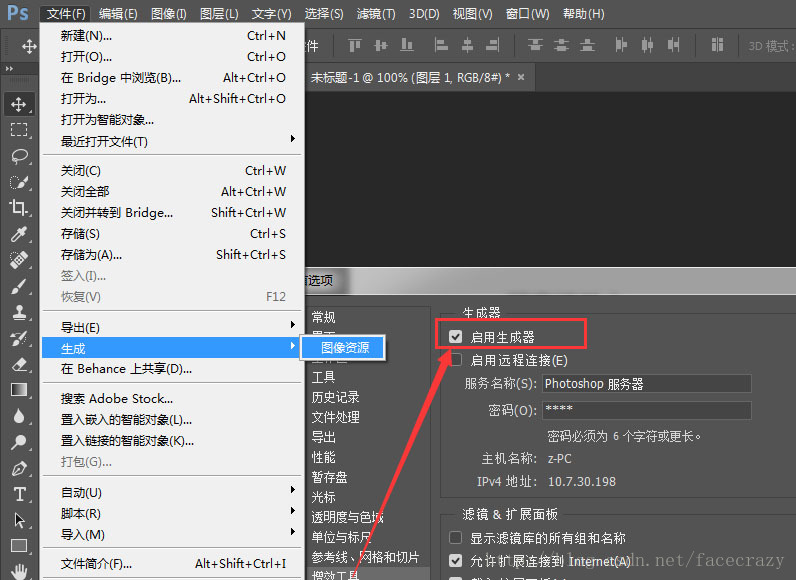Select 常规 preferences category
796x580 pixels.
(323, 317)
